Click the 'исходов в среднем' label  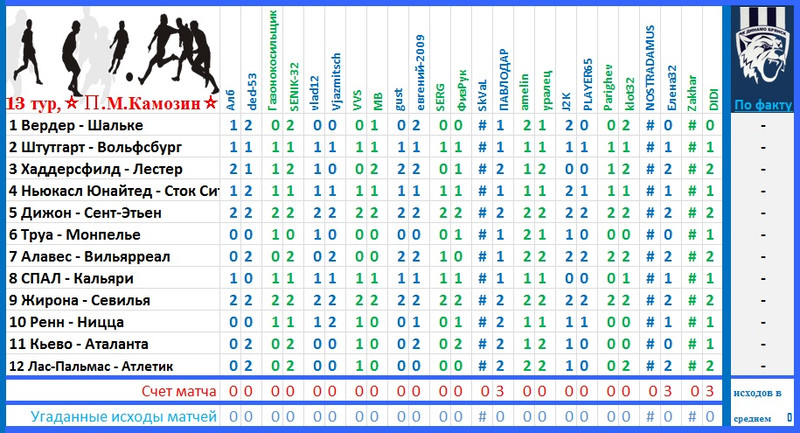(x=758, y=405)
